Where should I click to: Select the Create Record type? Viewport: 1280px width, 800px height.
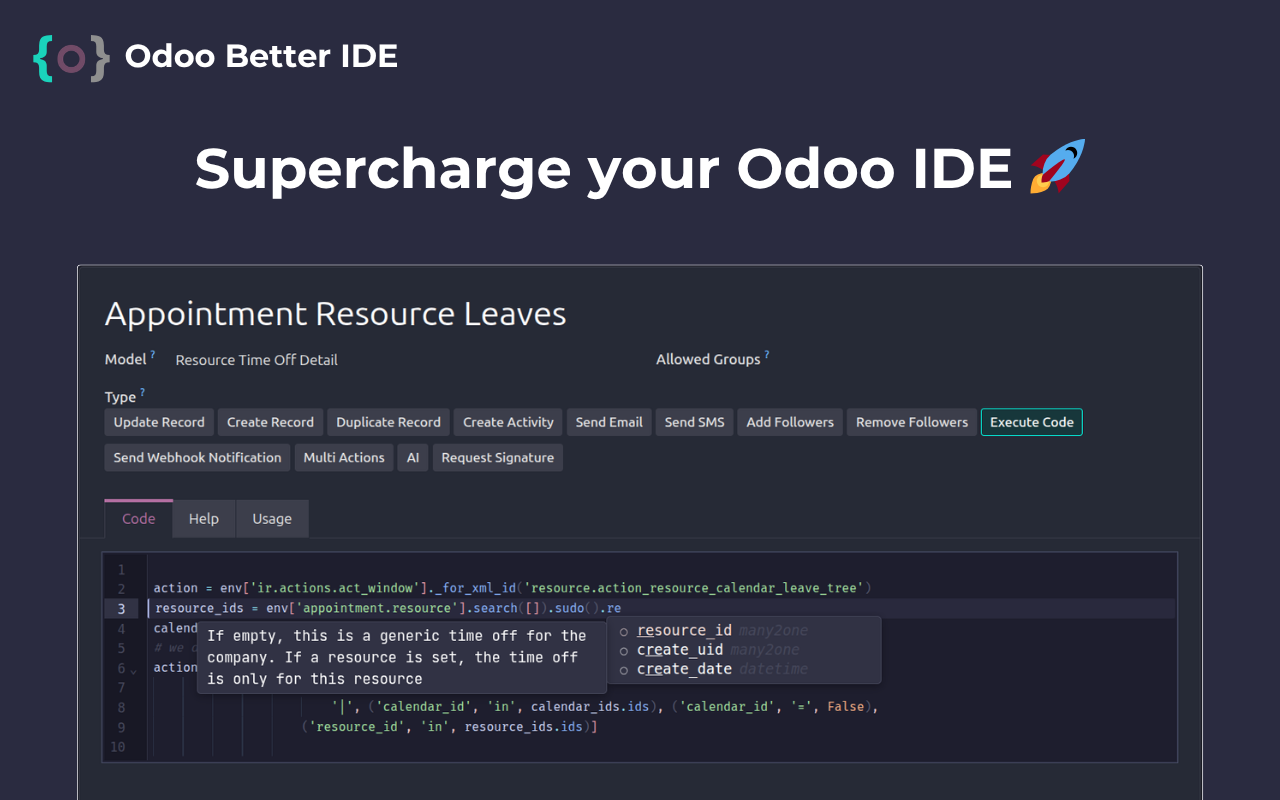coord(270,422)
